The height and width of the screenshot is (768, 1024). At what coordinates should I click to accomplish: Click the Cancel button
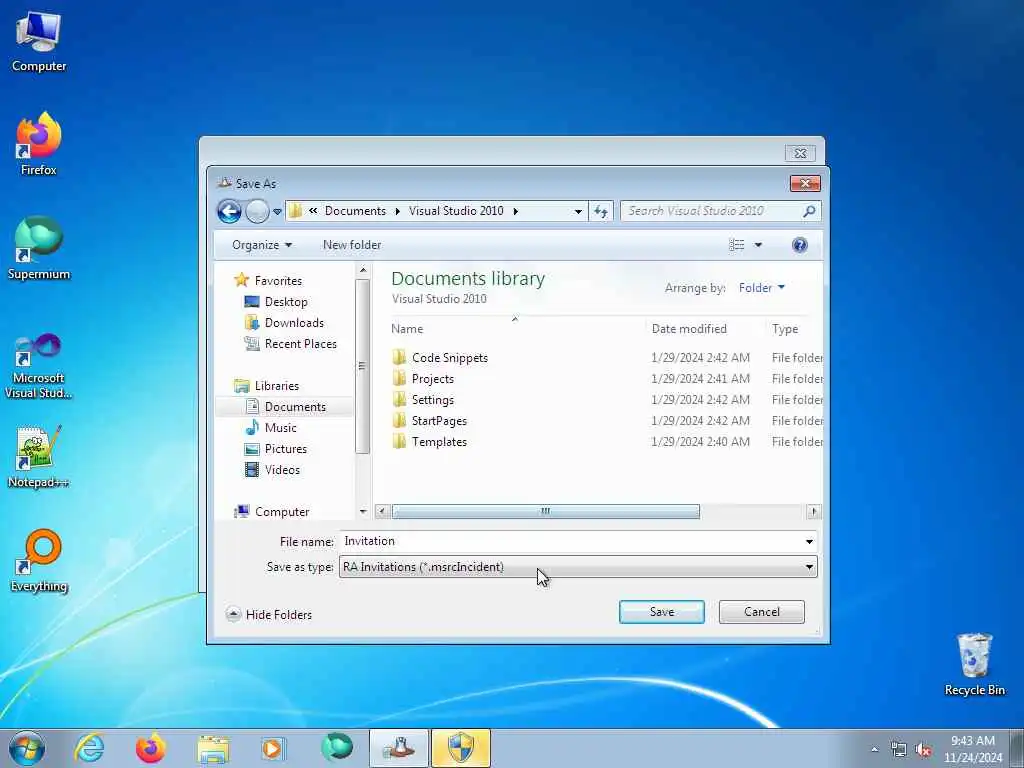(761, 612)
